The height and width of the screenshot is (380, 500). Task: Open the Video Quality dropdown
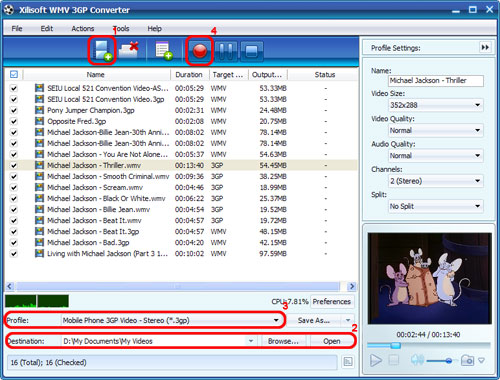coord(436,130)
